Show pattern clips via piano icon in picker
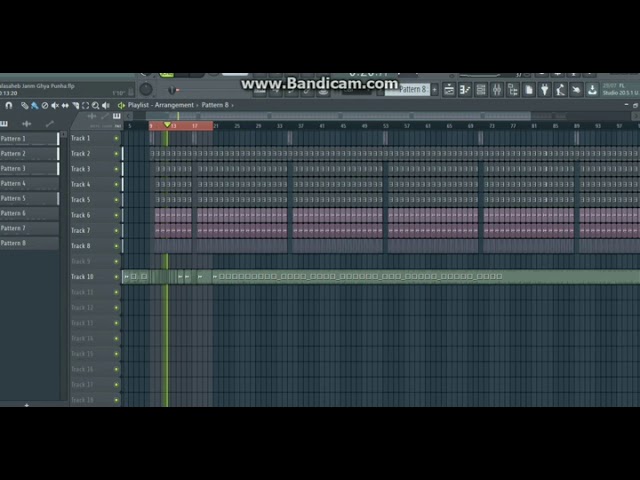Image resolution: width=640 pixels, height=480 pixels. point(4,123)
